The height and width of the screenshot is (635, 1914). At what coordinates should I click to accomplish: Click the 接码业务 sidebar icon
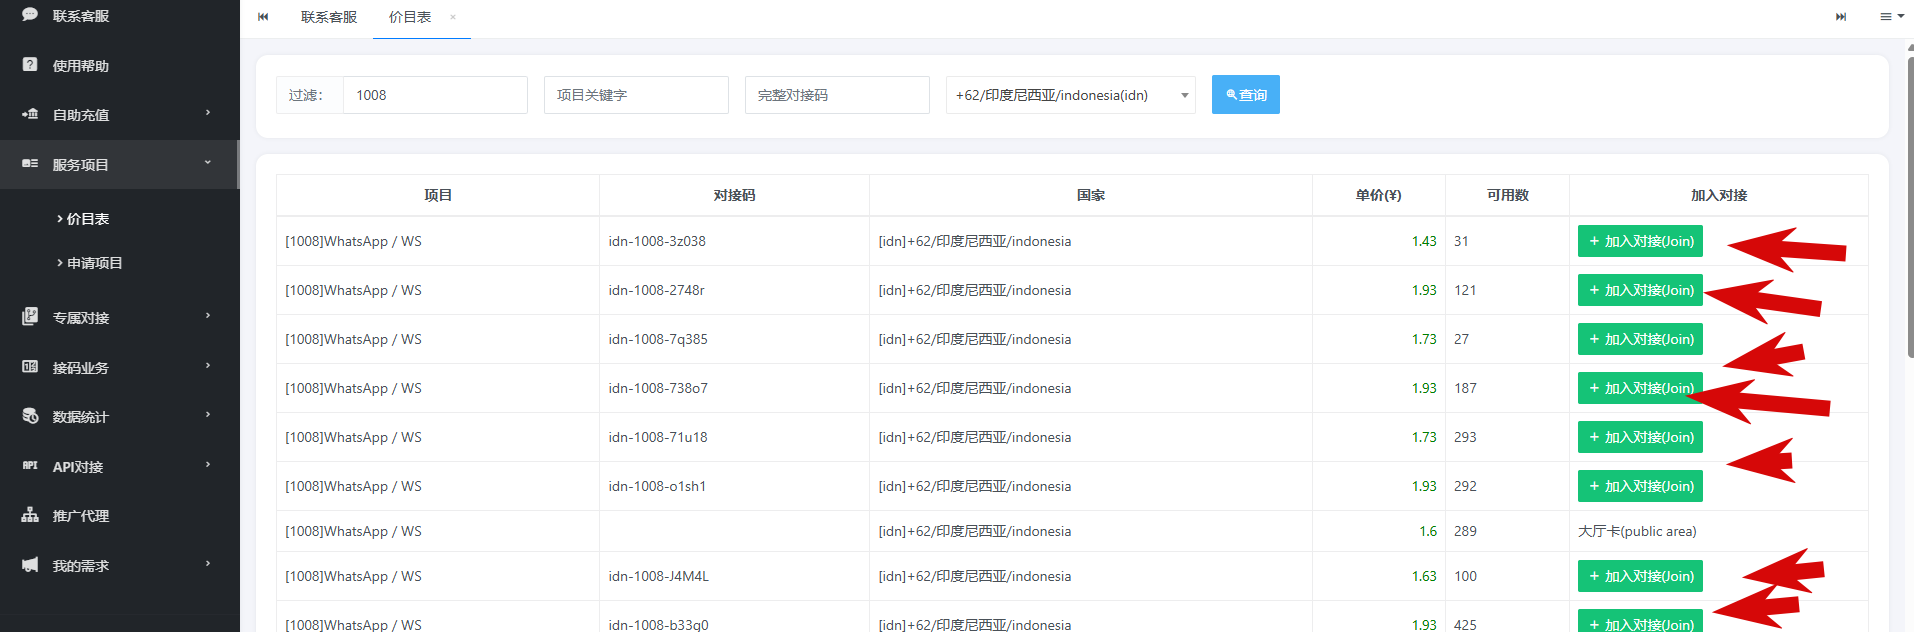point(30,366)
